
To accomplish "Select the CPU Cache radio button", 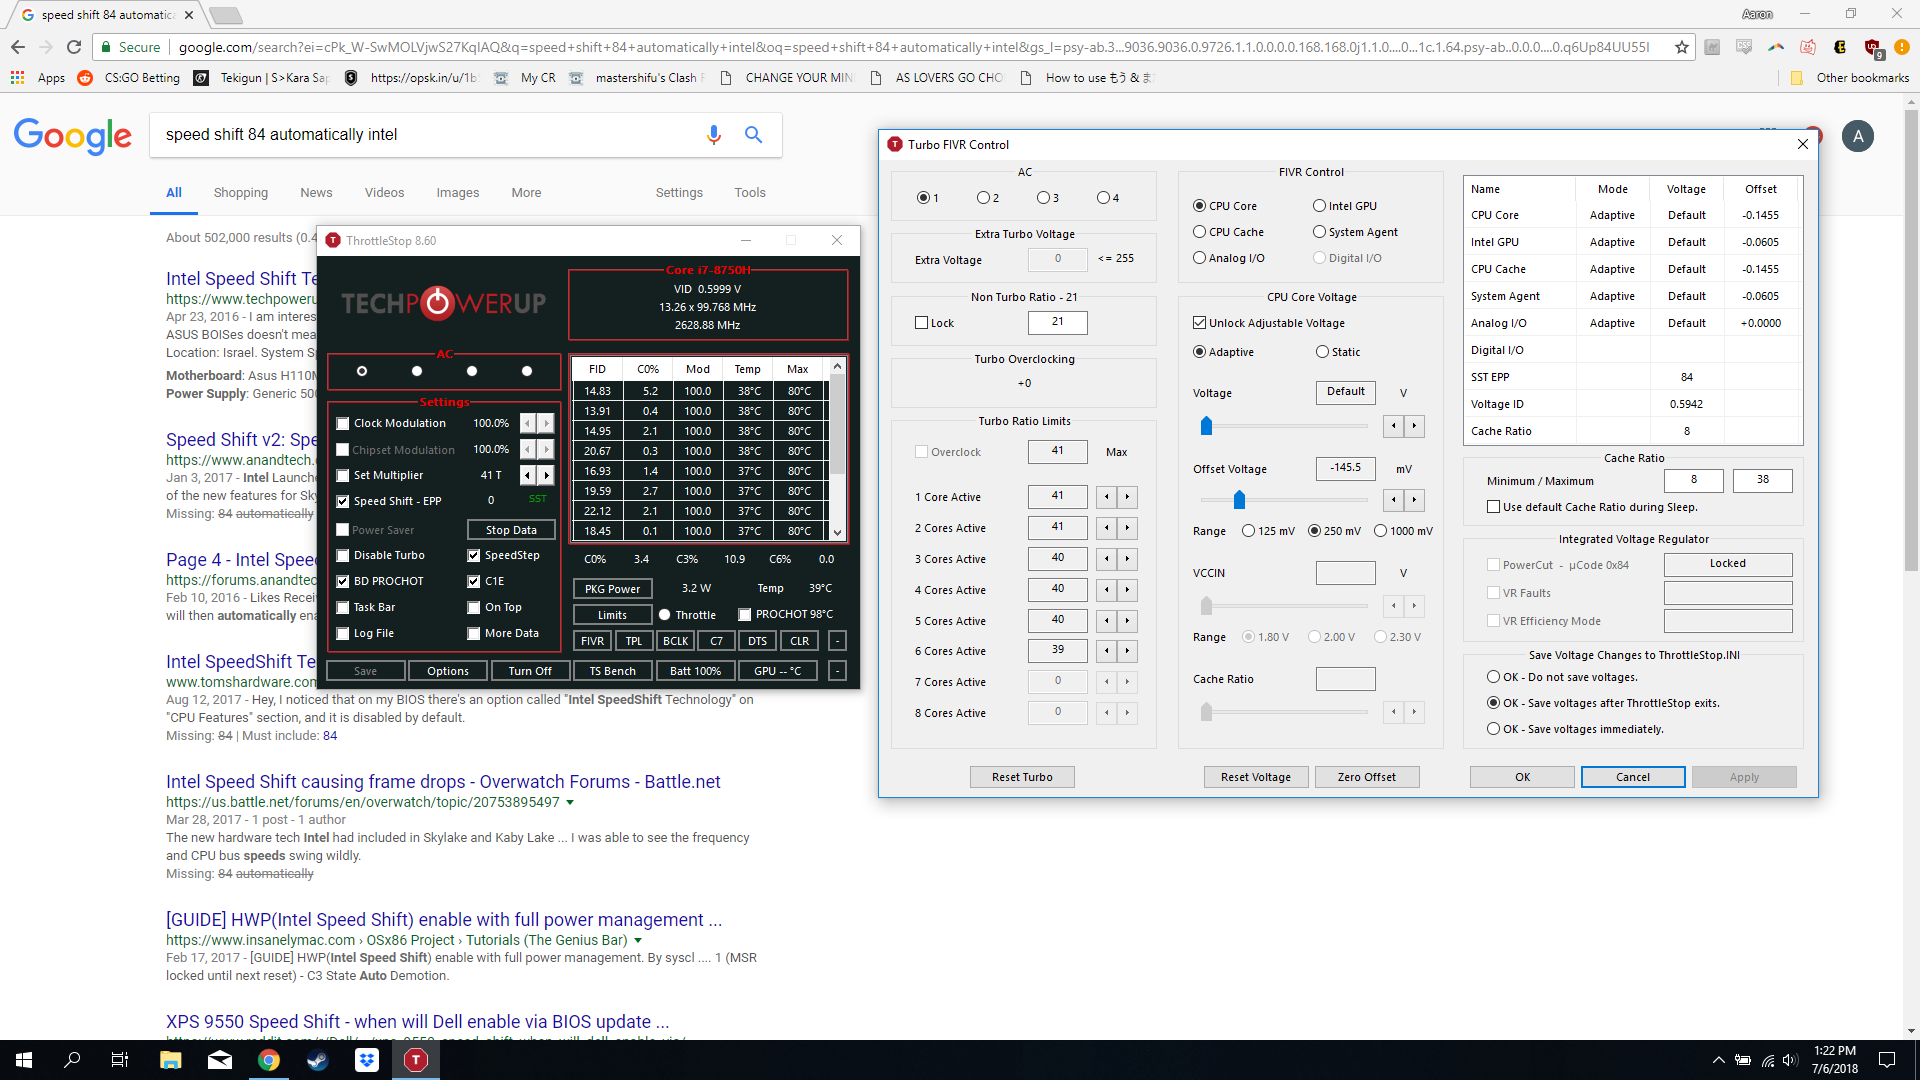I will [x=1199, y=232].
